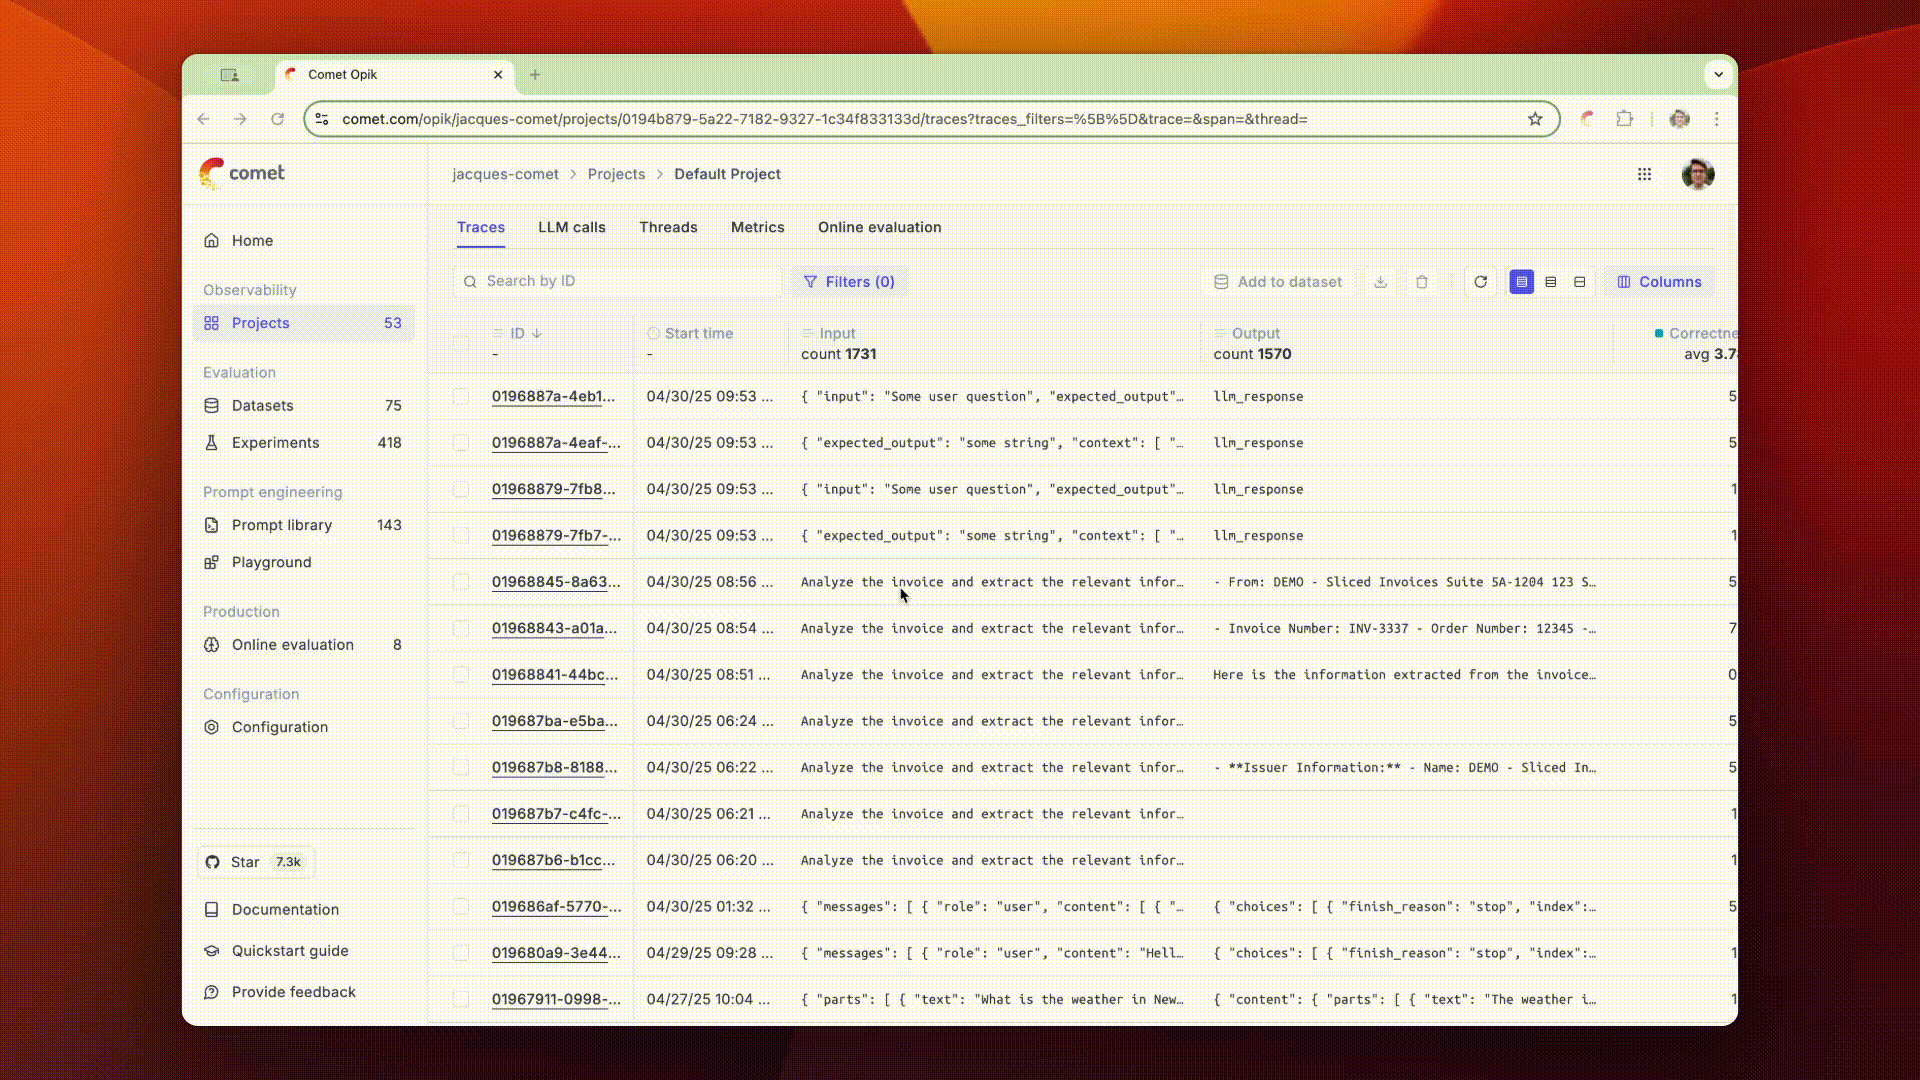Click the download/export traces icon

(1380, 282)
